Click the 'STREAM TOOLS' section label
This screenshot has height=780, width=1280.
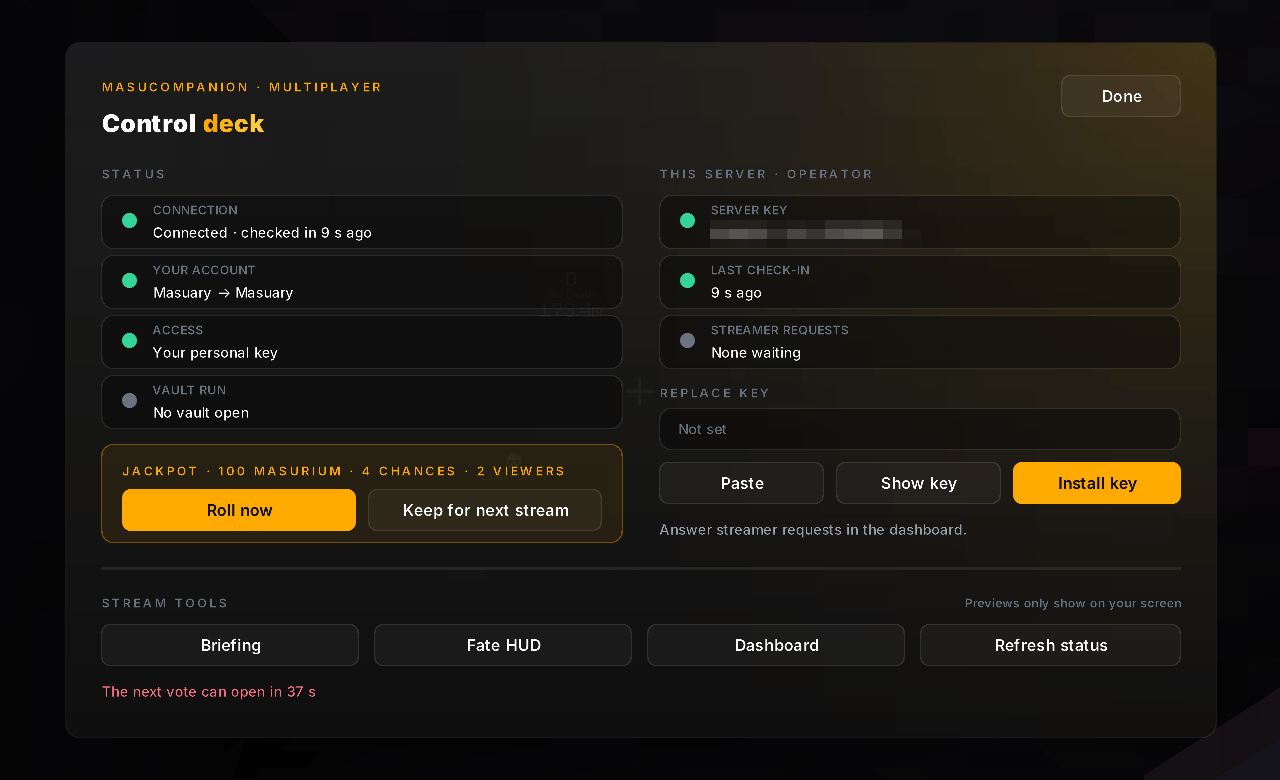pos(165,603)
